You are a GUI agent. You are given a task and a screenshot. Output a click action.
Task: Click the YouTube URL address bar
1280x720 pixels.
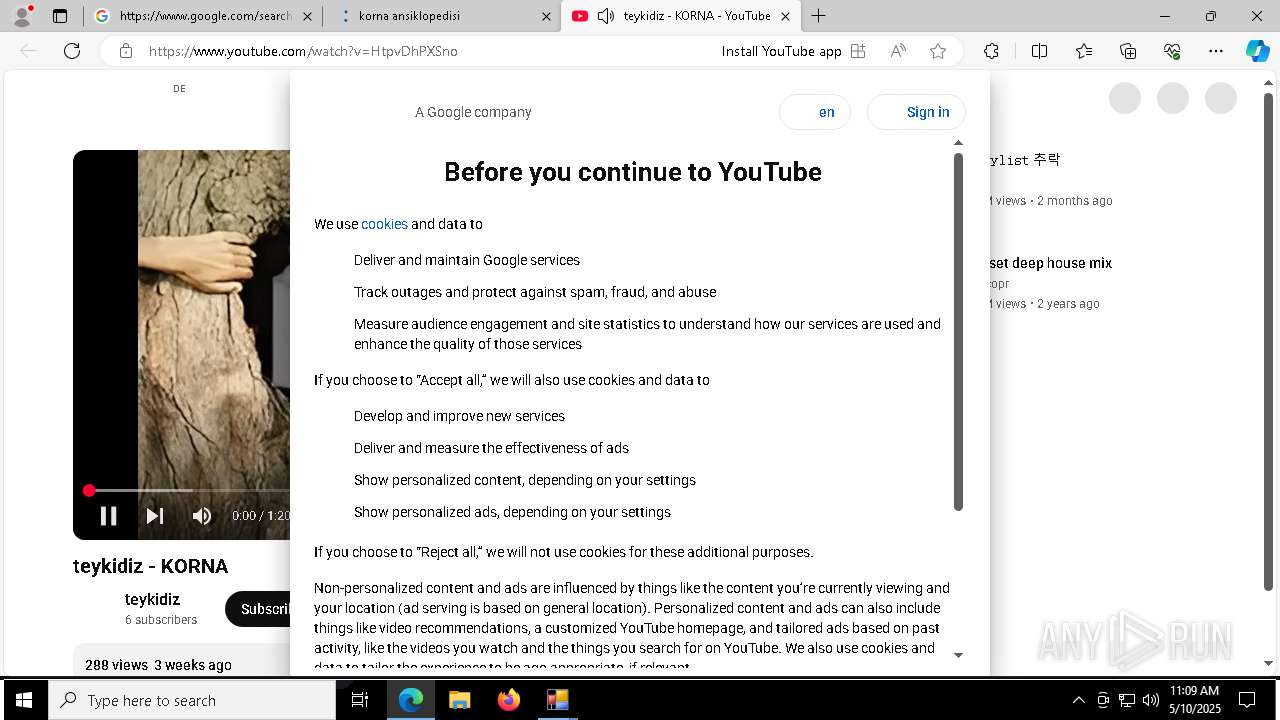303,51
